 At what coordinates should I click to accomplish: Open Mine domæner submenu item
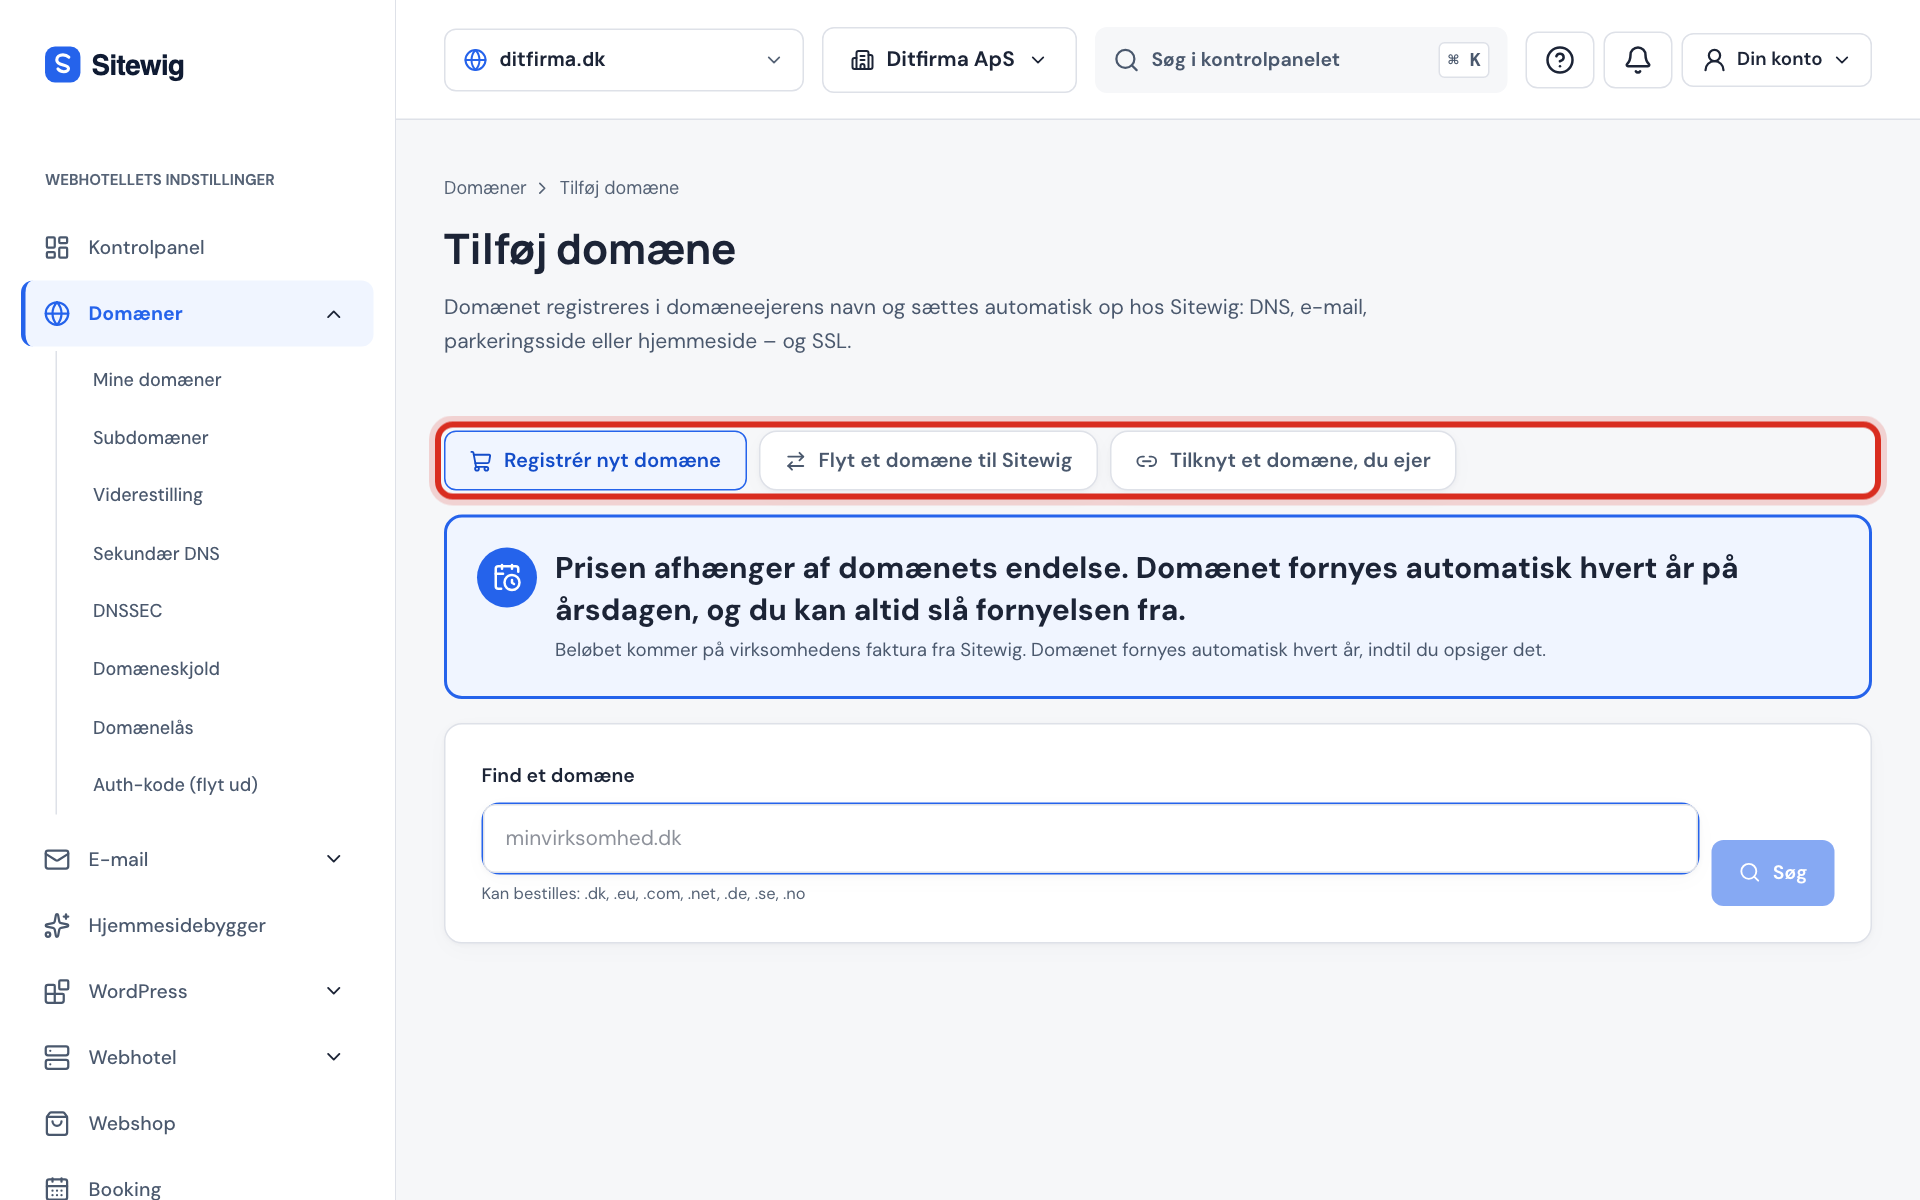pos(157,380)
